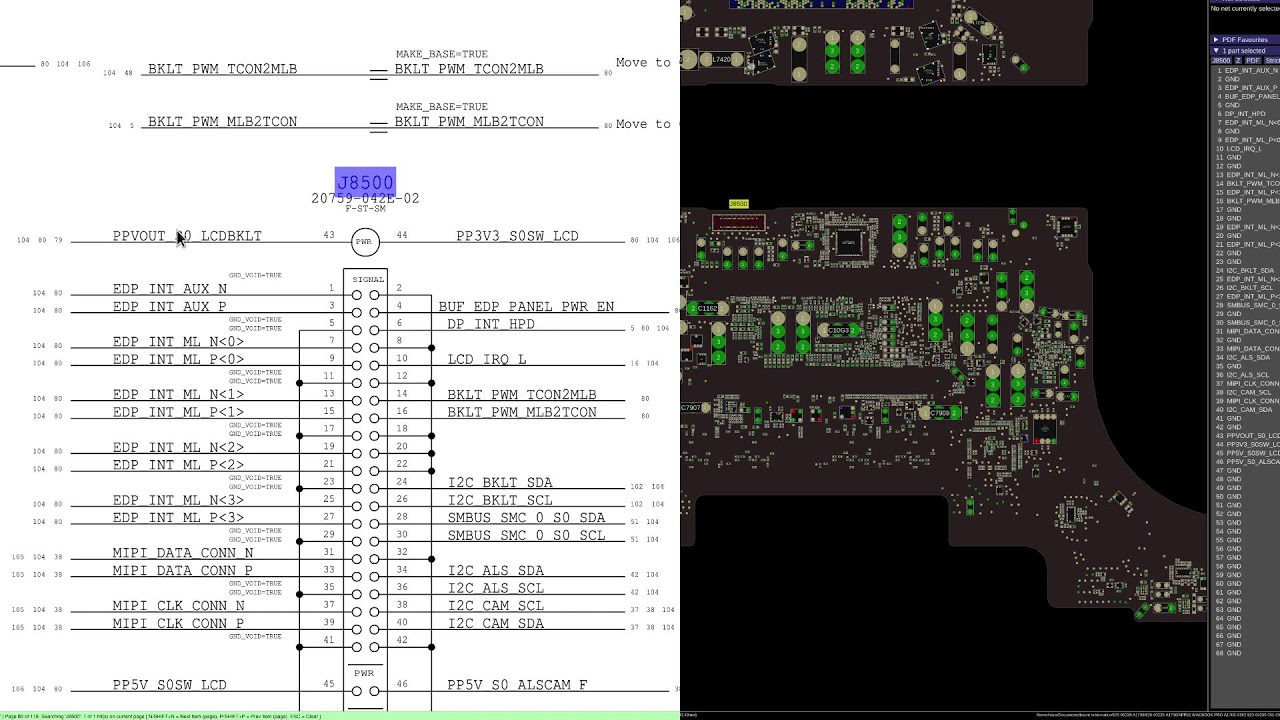Select pin 46 PP5V_S0_ALSCAM row in pin list
1280x720 pixels.
click(x=1246, y=462)
